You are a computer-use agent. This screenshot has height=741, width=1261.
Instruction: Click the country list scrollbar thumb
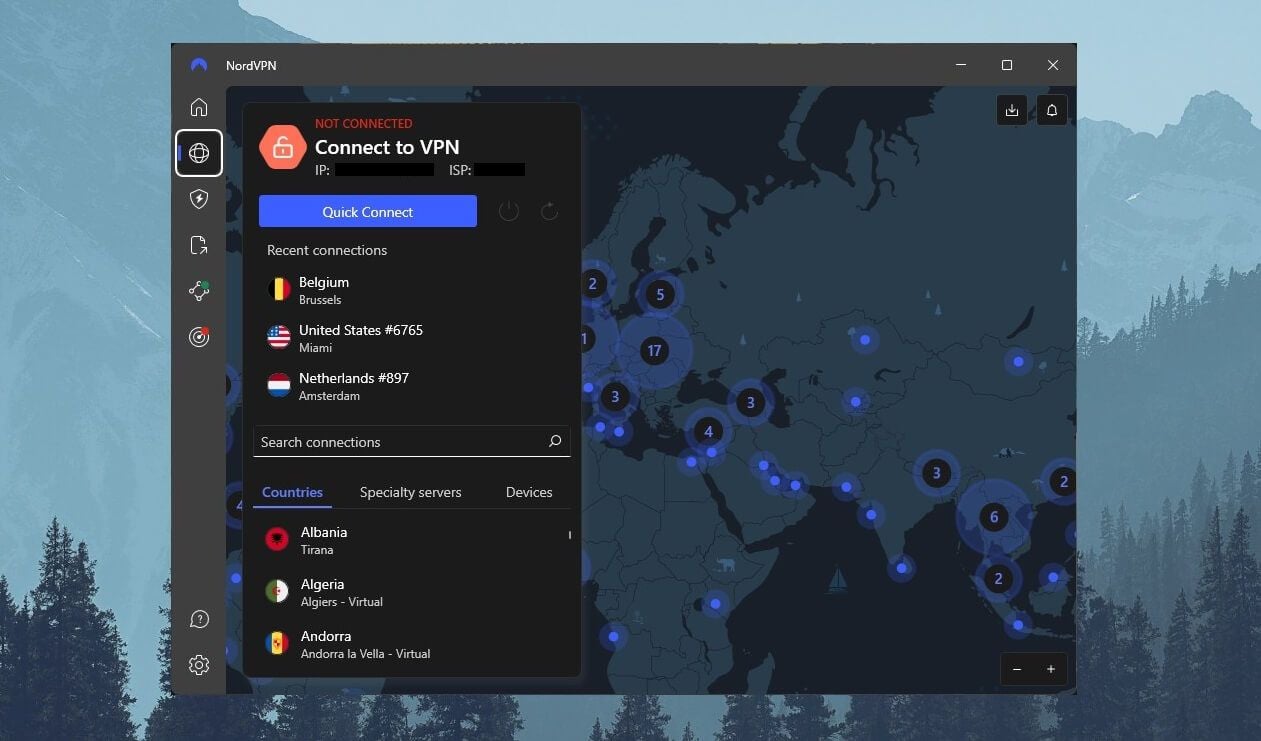tap(570, 535)
